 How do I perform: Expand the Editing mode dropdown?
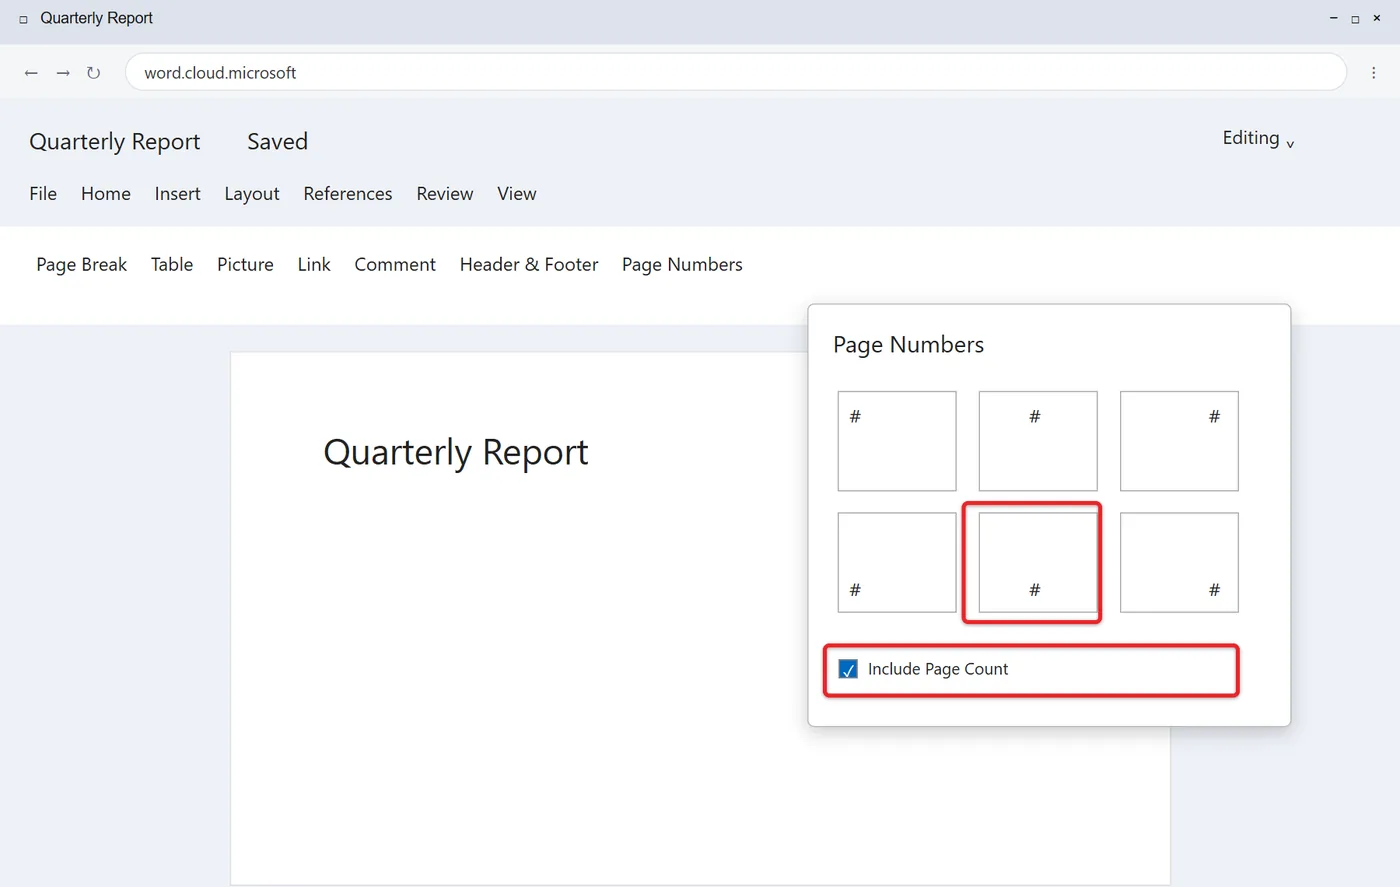(1258, 139)
